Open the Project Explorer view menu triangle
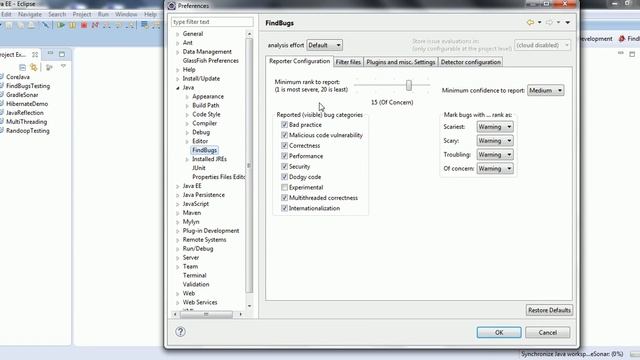640x360 pixels. (x=63, y=67)
